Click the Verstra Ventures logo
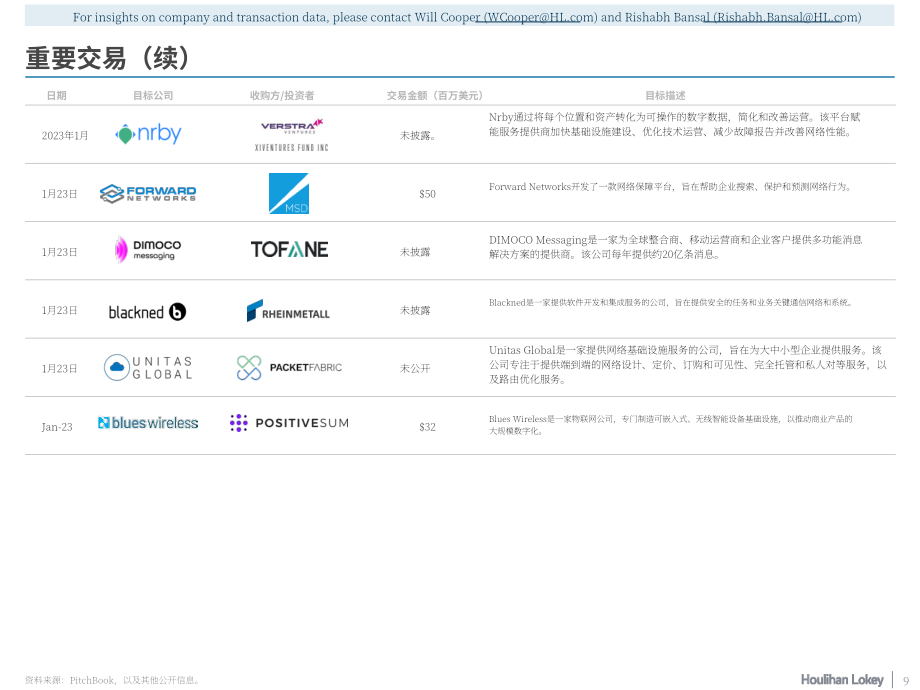Screen dimensions: 920x690 292,126
